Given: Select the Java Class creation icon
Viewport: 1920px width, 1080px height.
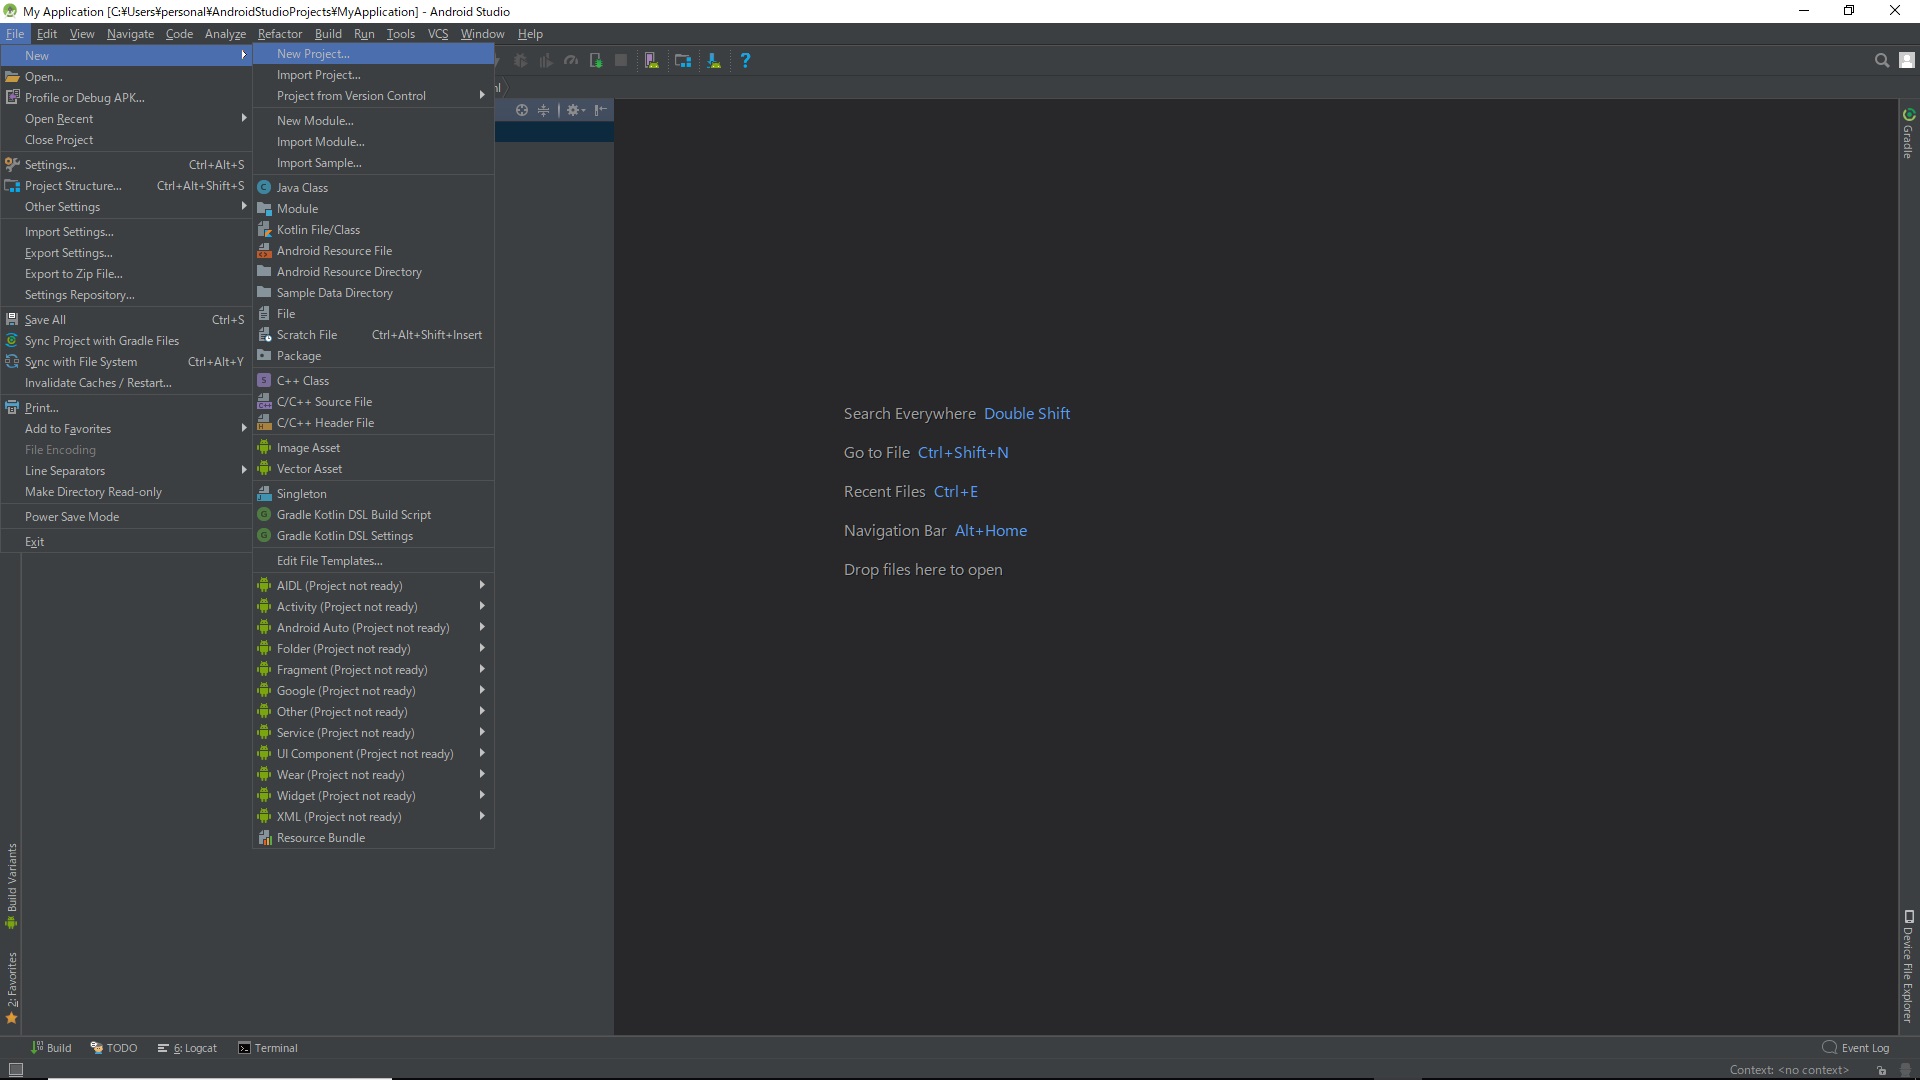Looking at the screenshot, I should (x=264, y=186).
